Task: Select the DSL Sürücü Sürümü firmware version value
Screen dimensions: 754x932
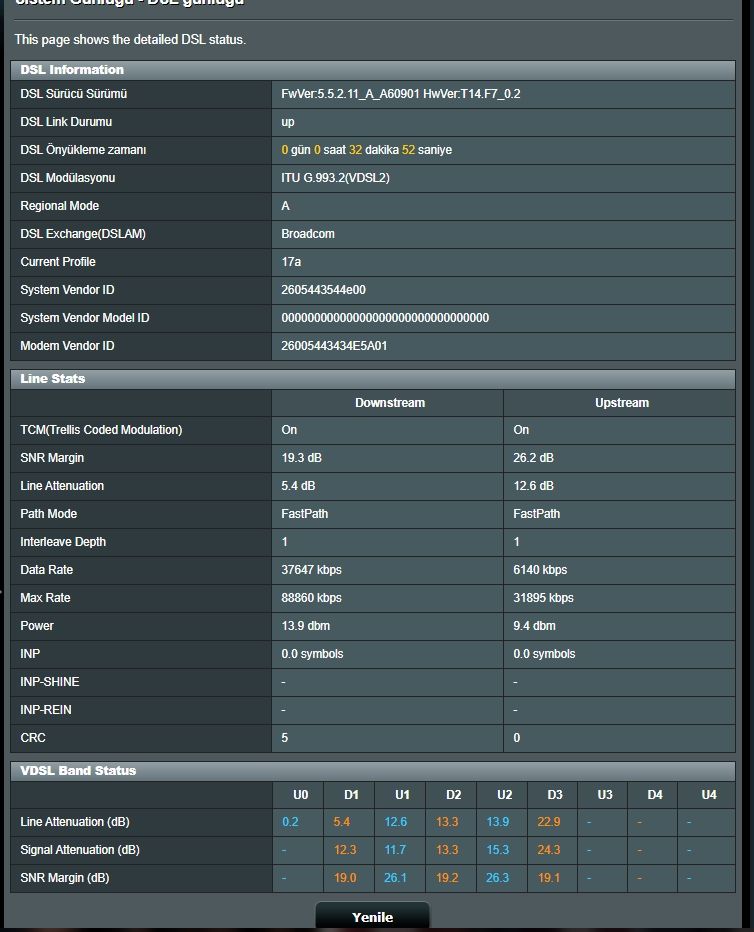Action: click(x=400, y=94)
